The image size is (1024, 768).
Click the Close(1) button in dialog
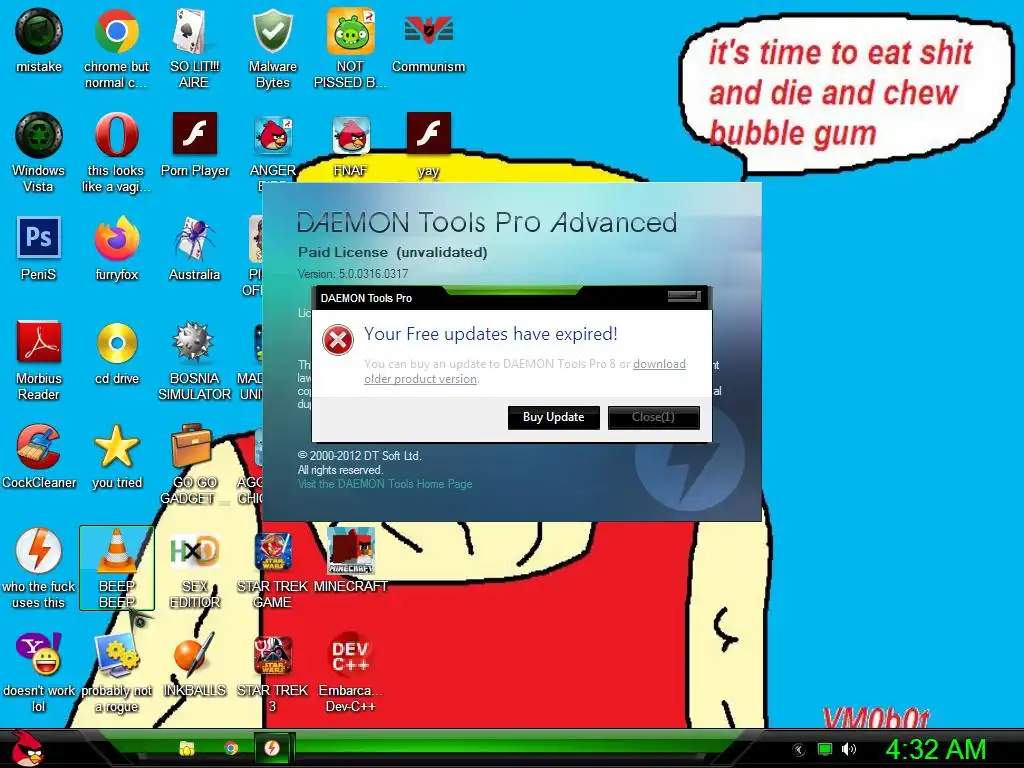tap(653, 417)
